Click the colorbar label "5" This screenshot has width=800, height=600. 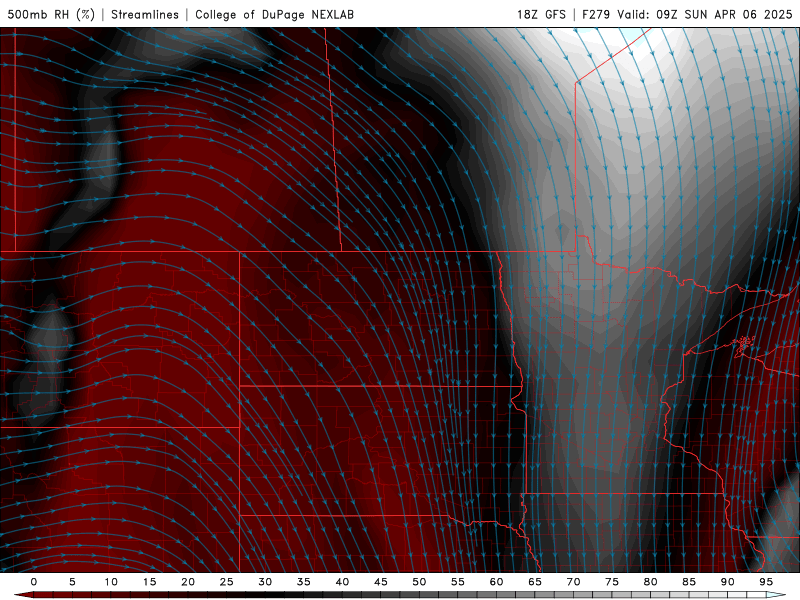pyautogui.click(x=72, y=582)
